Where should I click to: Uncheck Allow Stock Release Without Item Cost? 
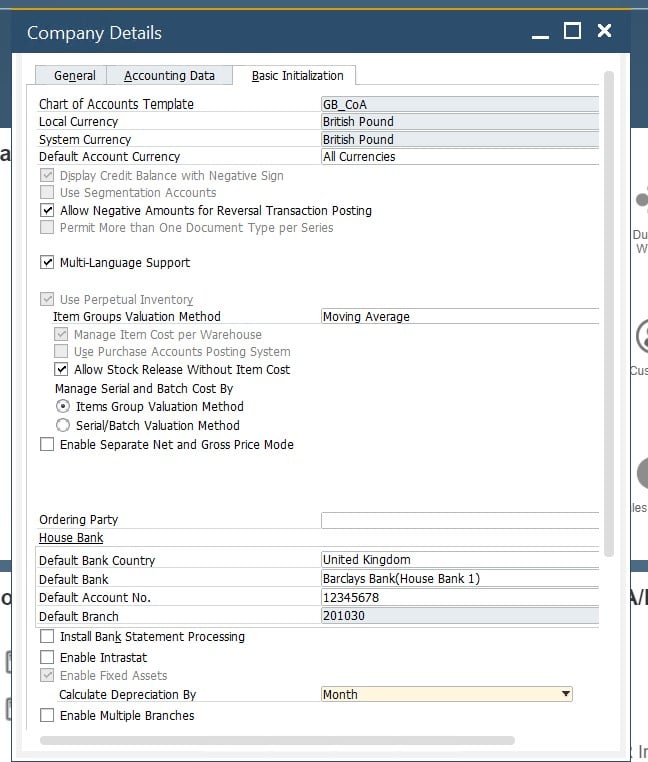pyautogui.click(x=62, y=370)
